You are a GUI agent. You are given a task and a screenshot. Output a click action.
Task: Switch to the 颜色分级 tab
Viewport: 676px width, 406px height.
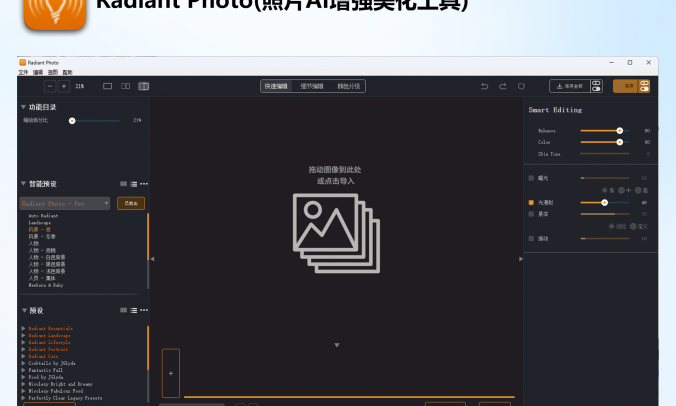(348, 86)
